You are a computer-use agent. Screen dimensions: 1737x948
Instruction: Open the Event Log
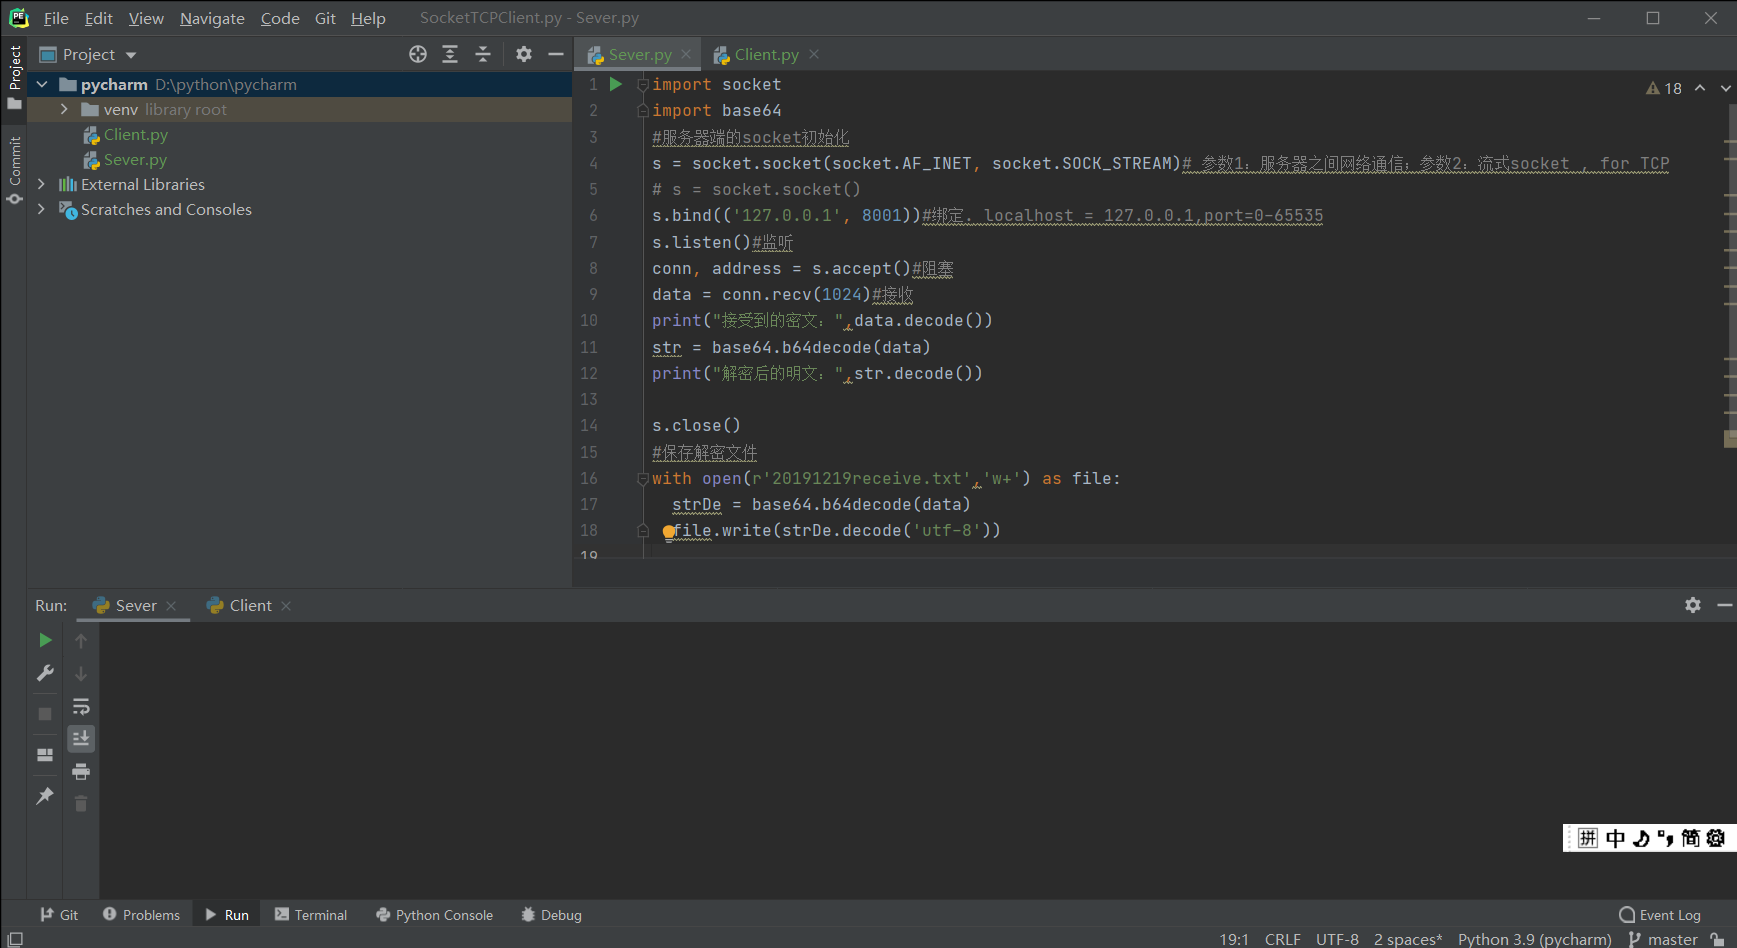point(1660,914)
